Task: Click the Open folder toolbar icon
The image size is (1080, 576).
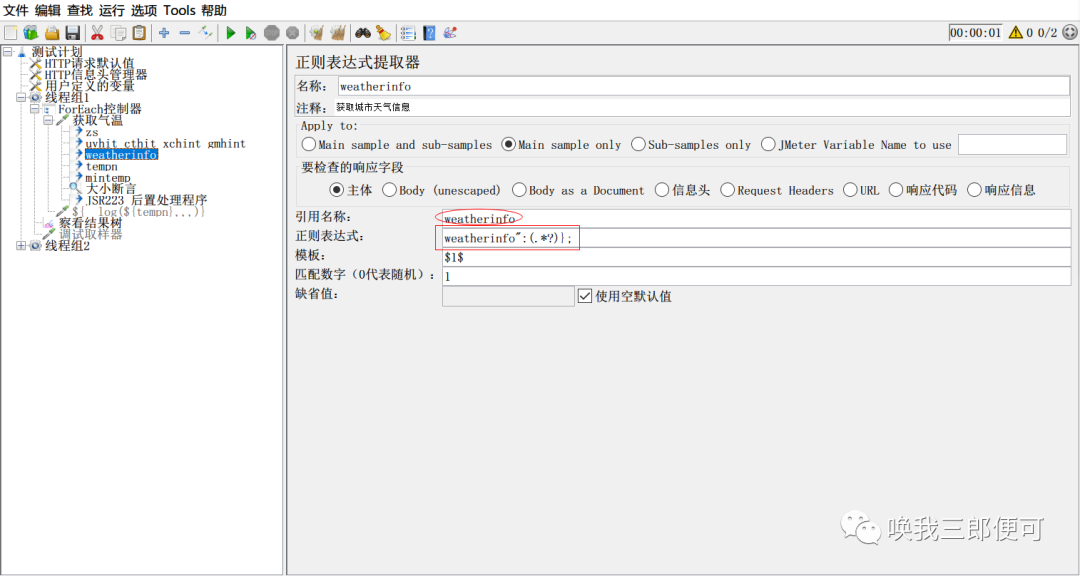Action: point(52,32)
